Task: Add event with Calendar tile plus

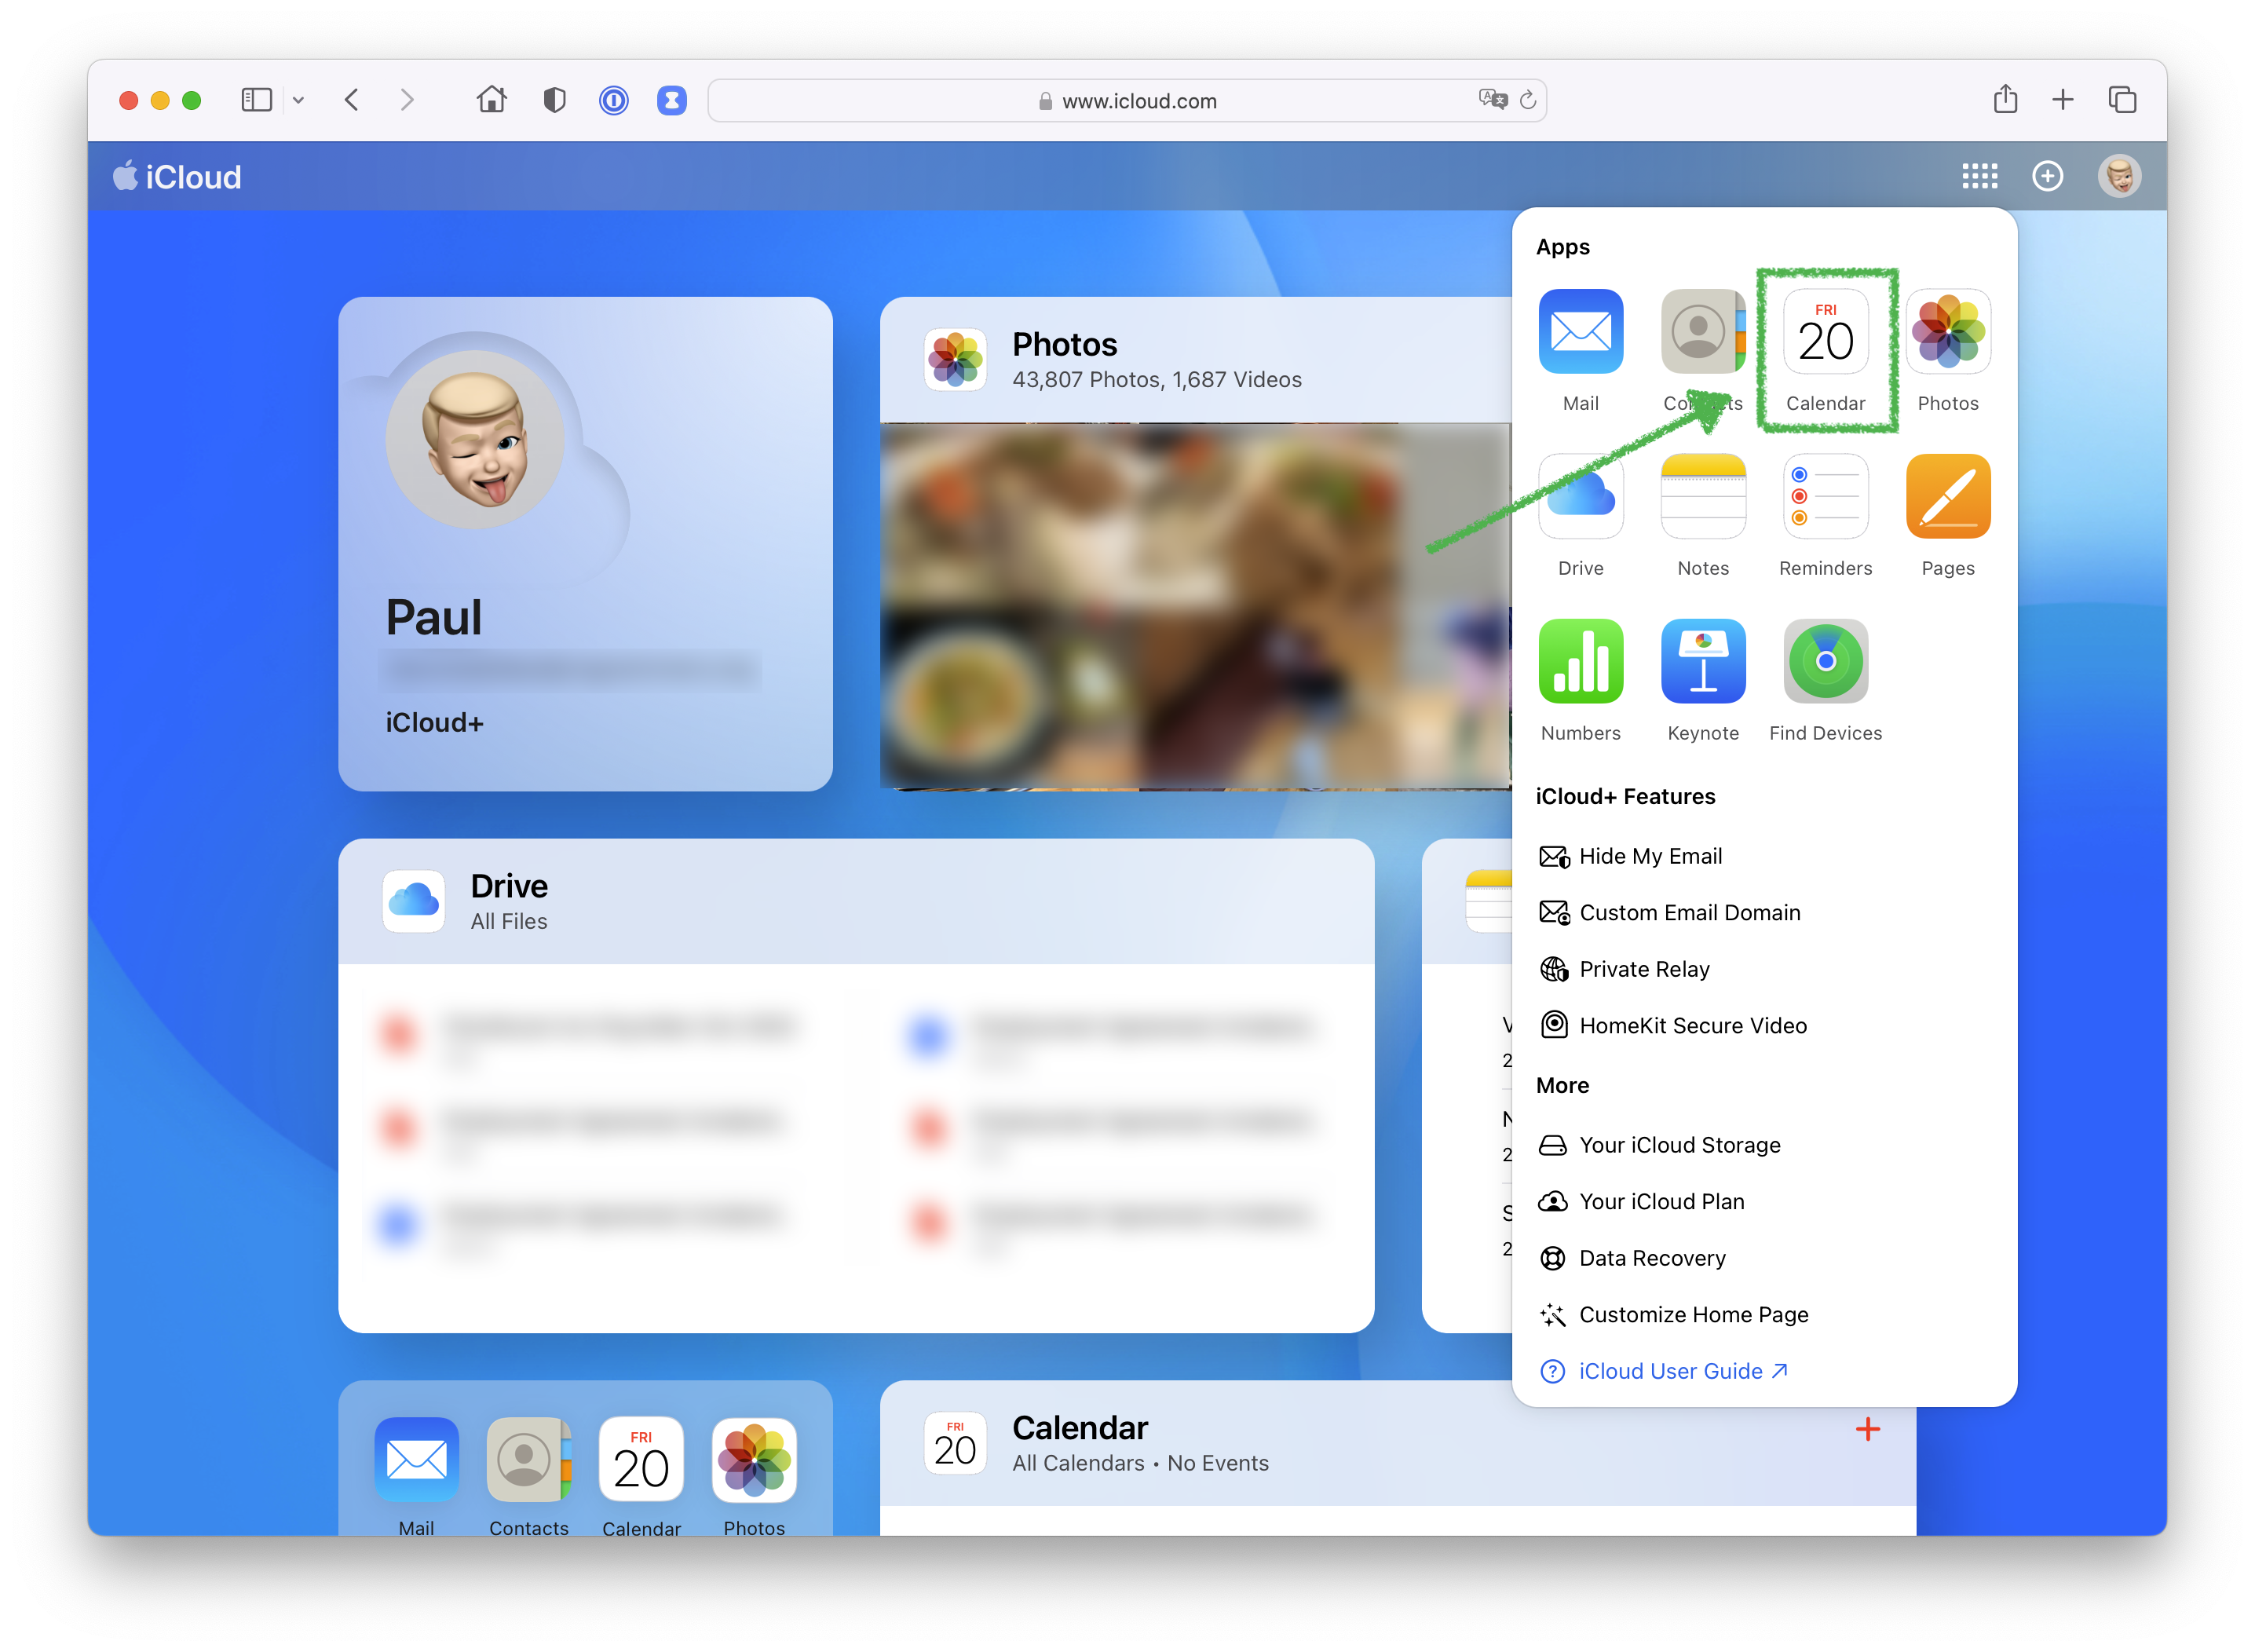Action: pos(1867,1429)
